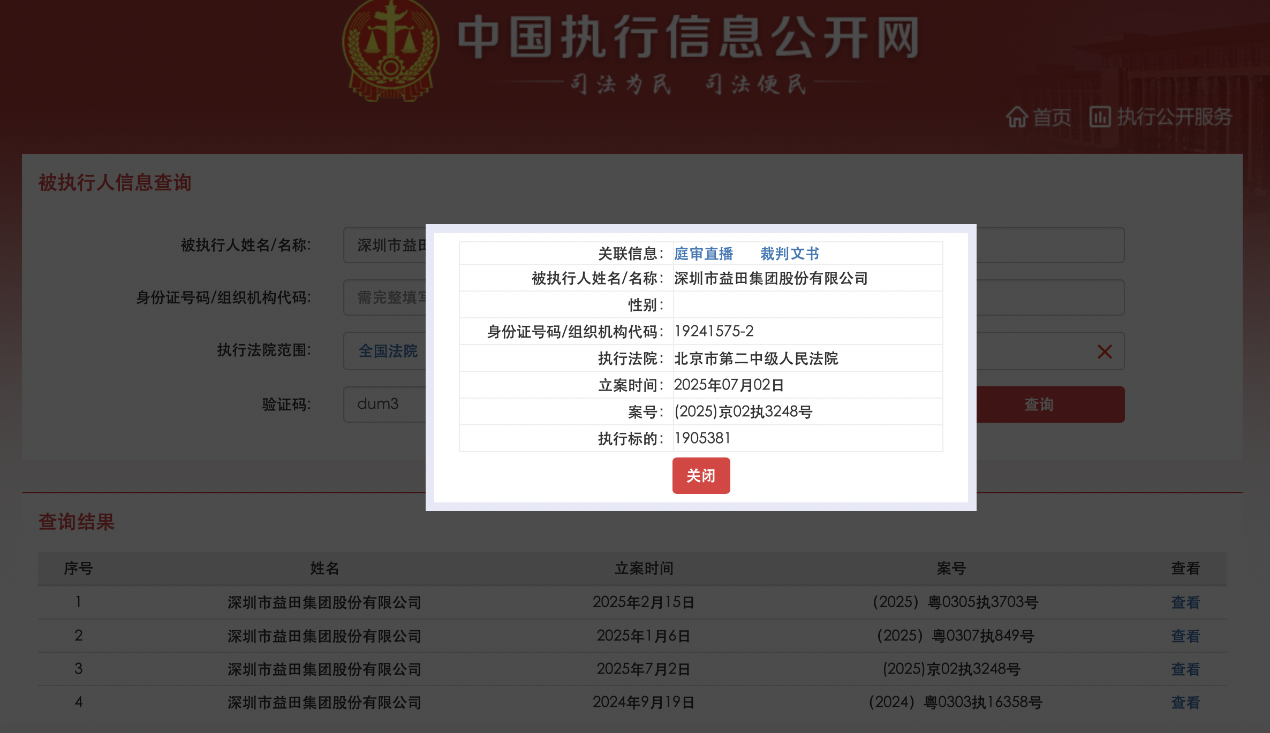Click the 中国执行信息公开网 site title
The height and width of the screenshot is (733, 1270).
point(688,38)
